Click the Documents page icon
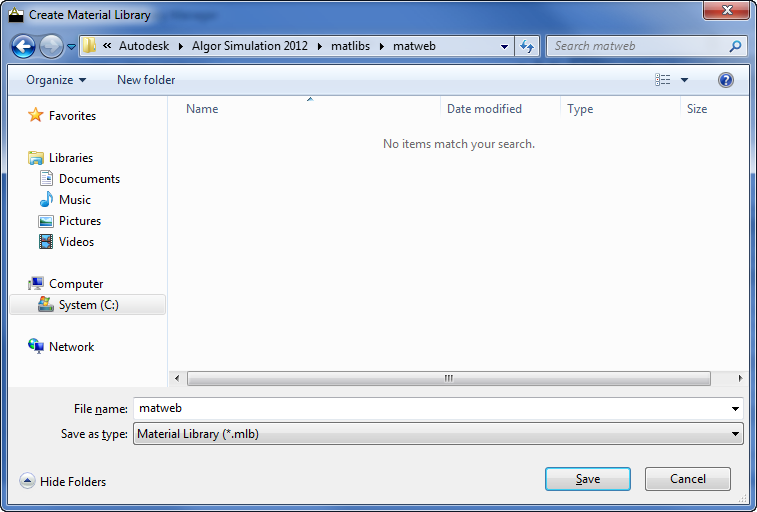The width and height of the screenshot is (757, 512). tap(46, 179)
